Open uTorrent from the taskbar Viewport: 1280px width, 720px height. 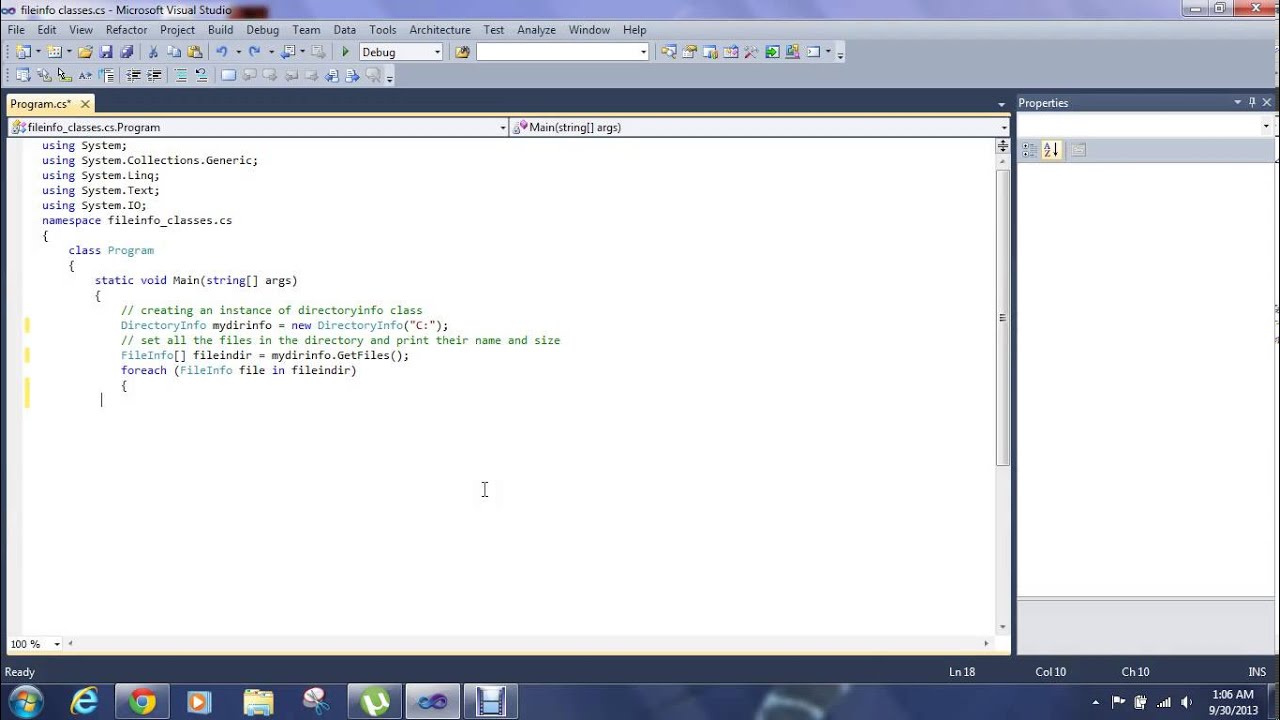tap(375, 702)
